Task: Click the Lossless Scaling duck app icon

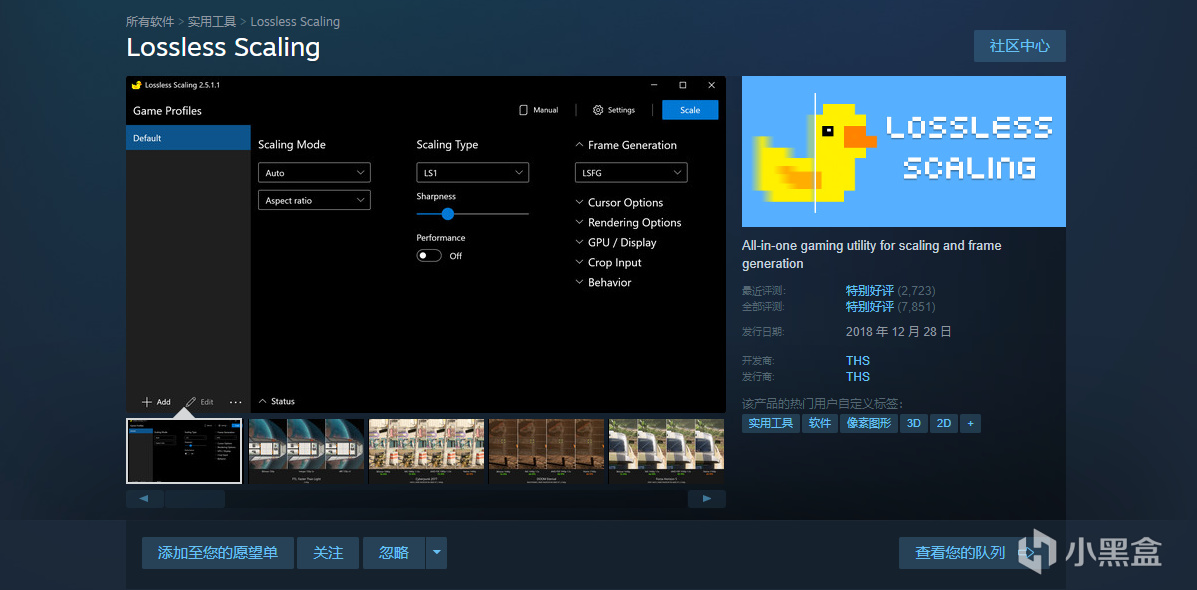Action: (x=136, y=85)
